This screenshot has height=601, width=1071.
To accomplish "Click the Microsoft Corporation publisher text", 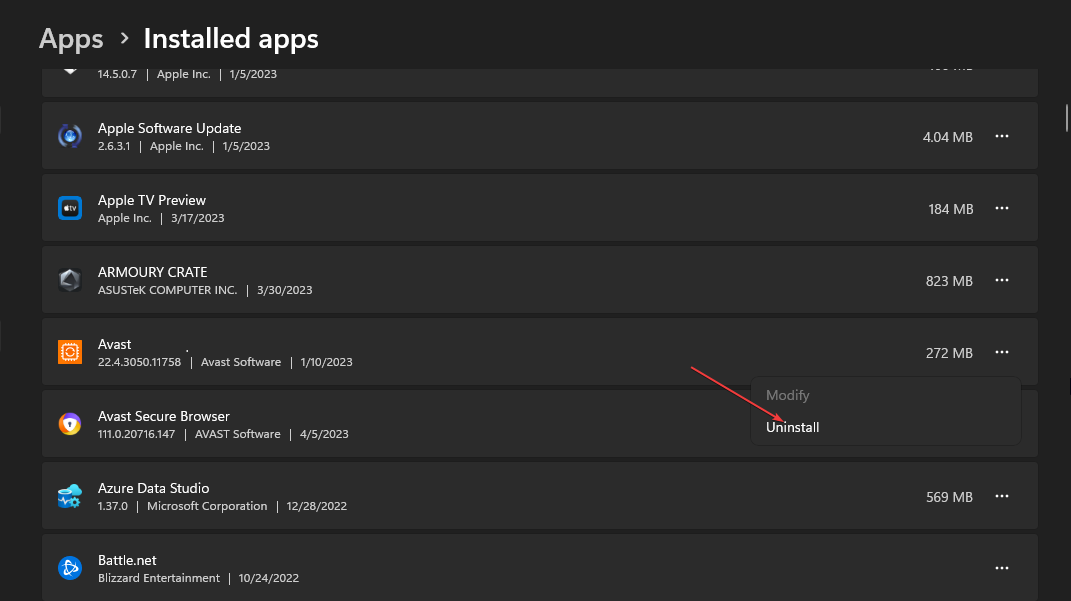I will [x=207, y=506].
